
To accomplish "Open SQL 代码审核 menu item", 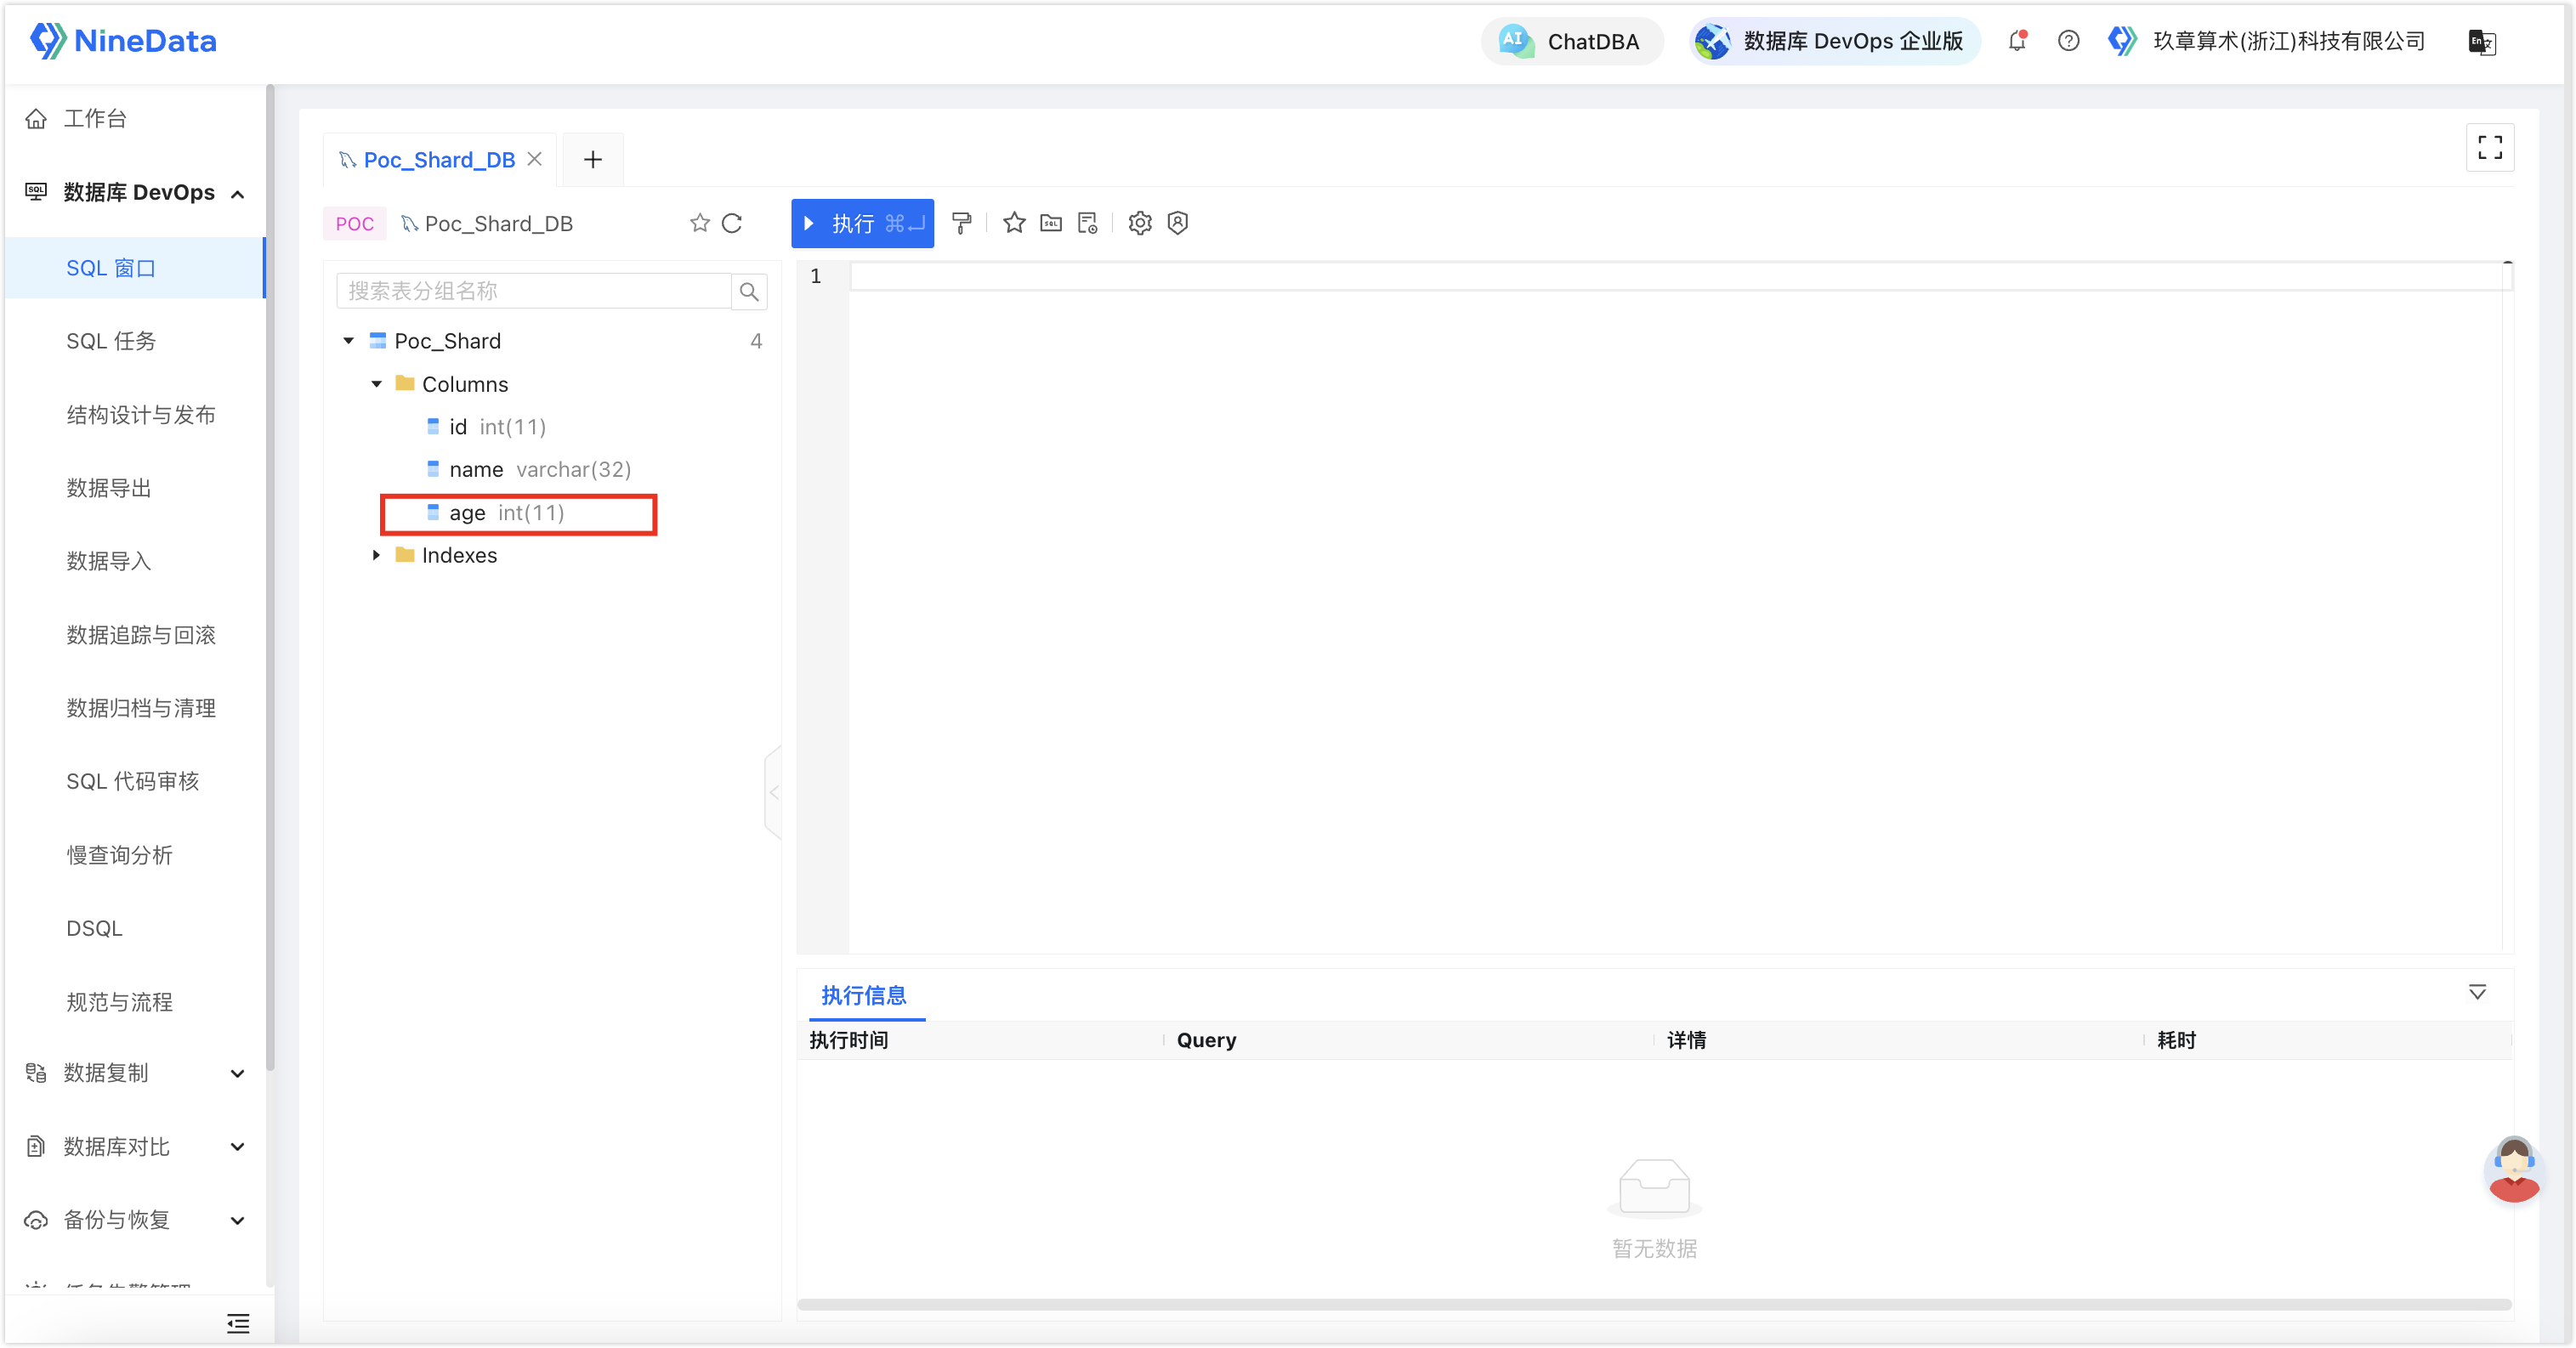I will (134, 781).
